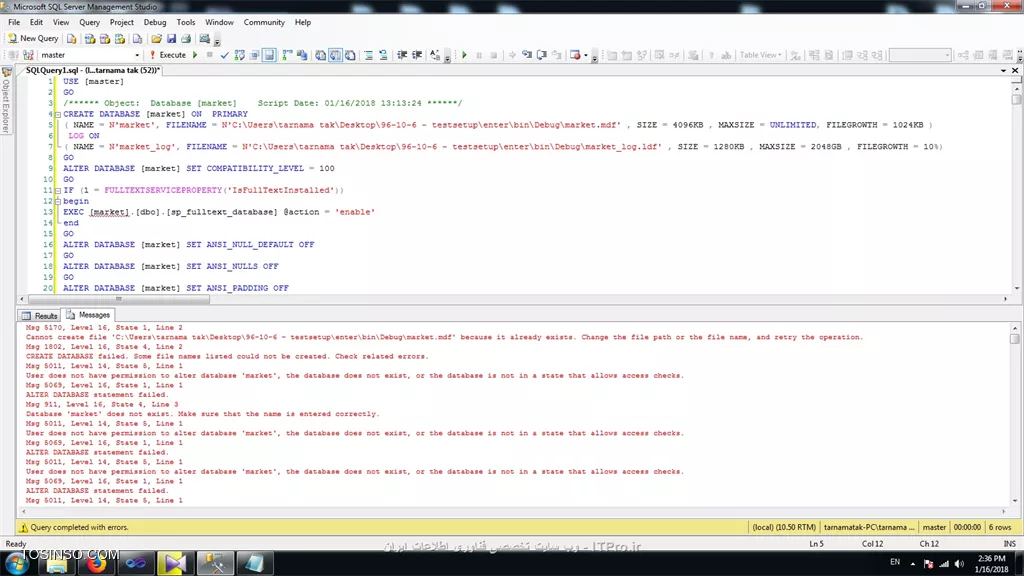Click the Open File folder icon
This screenshot has width=1024, height=576.
pyautogui.click(x=157, y=39)
